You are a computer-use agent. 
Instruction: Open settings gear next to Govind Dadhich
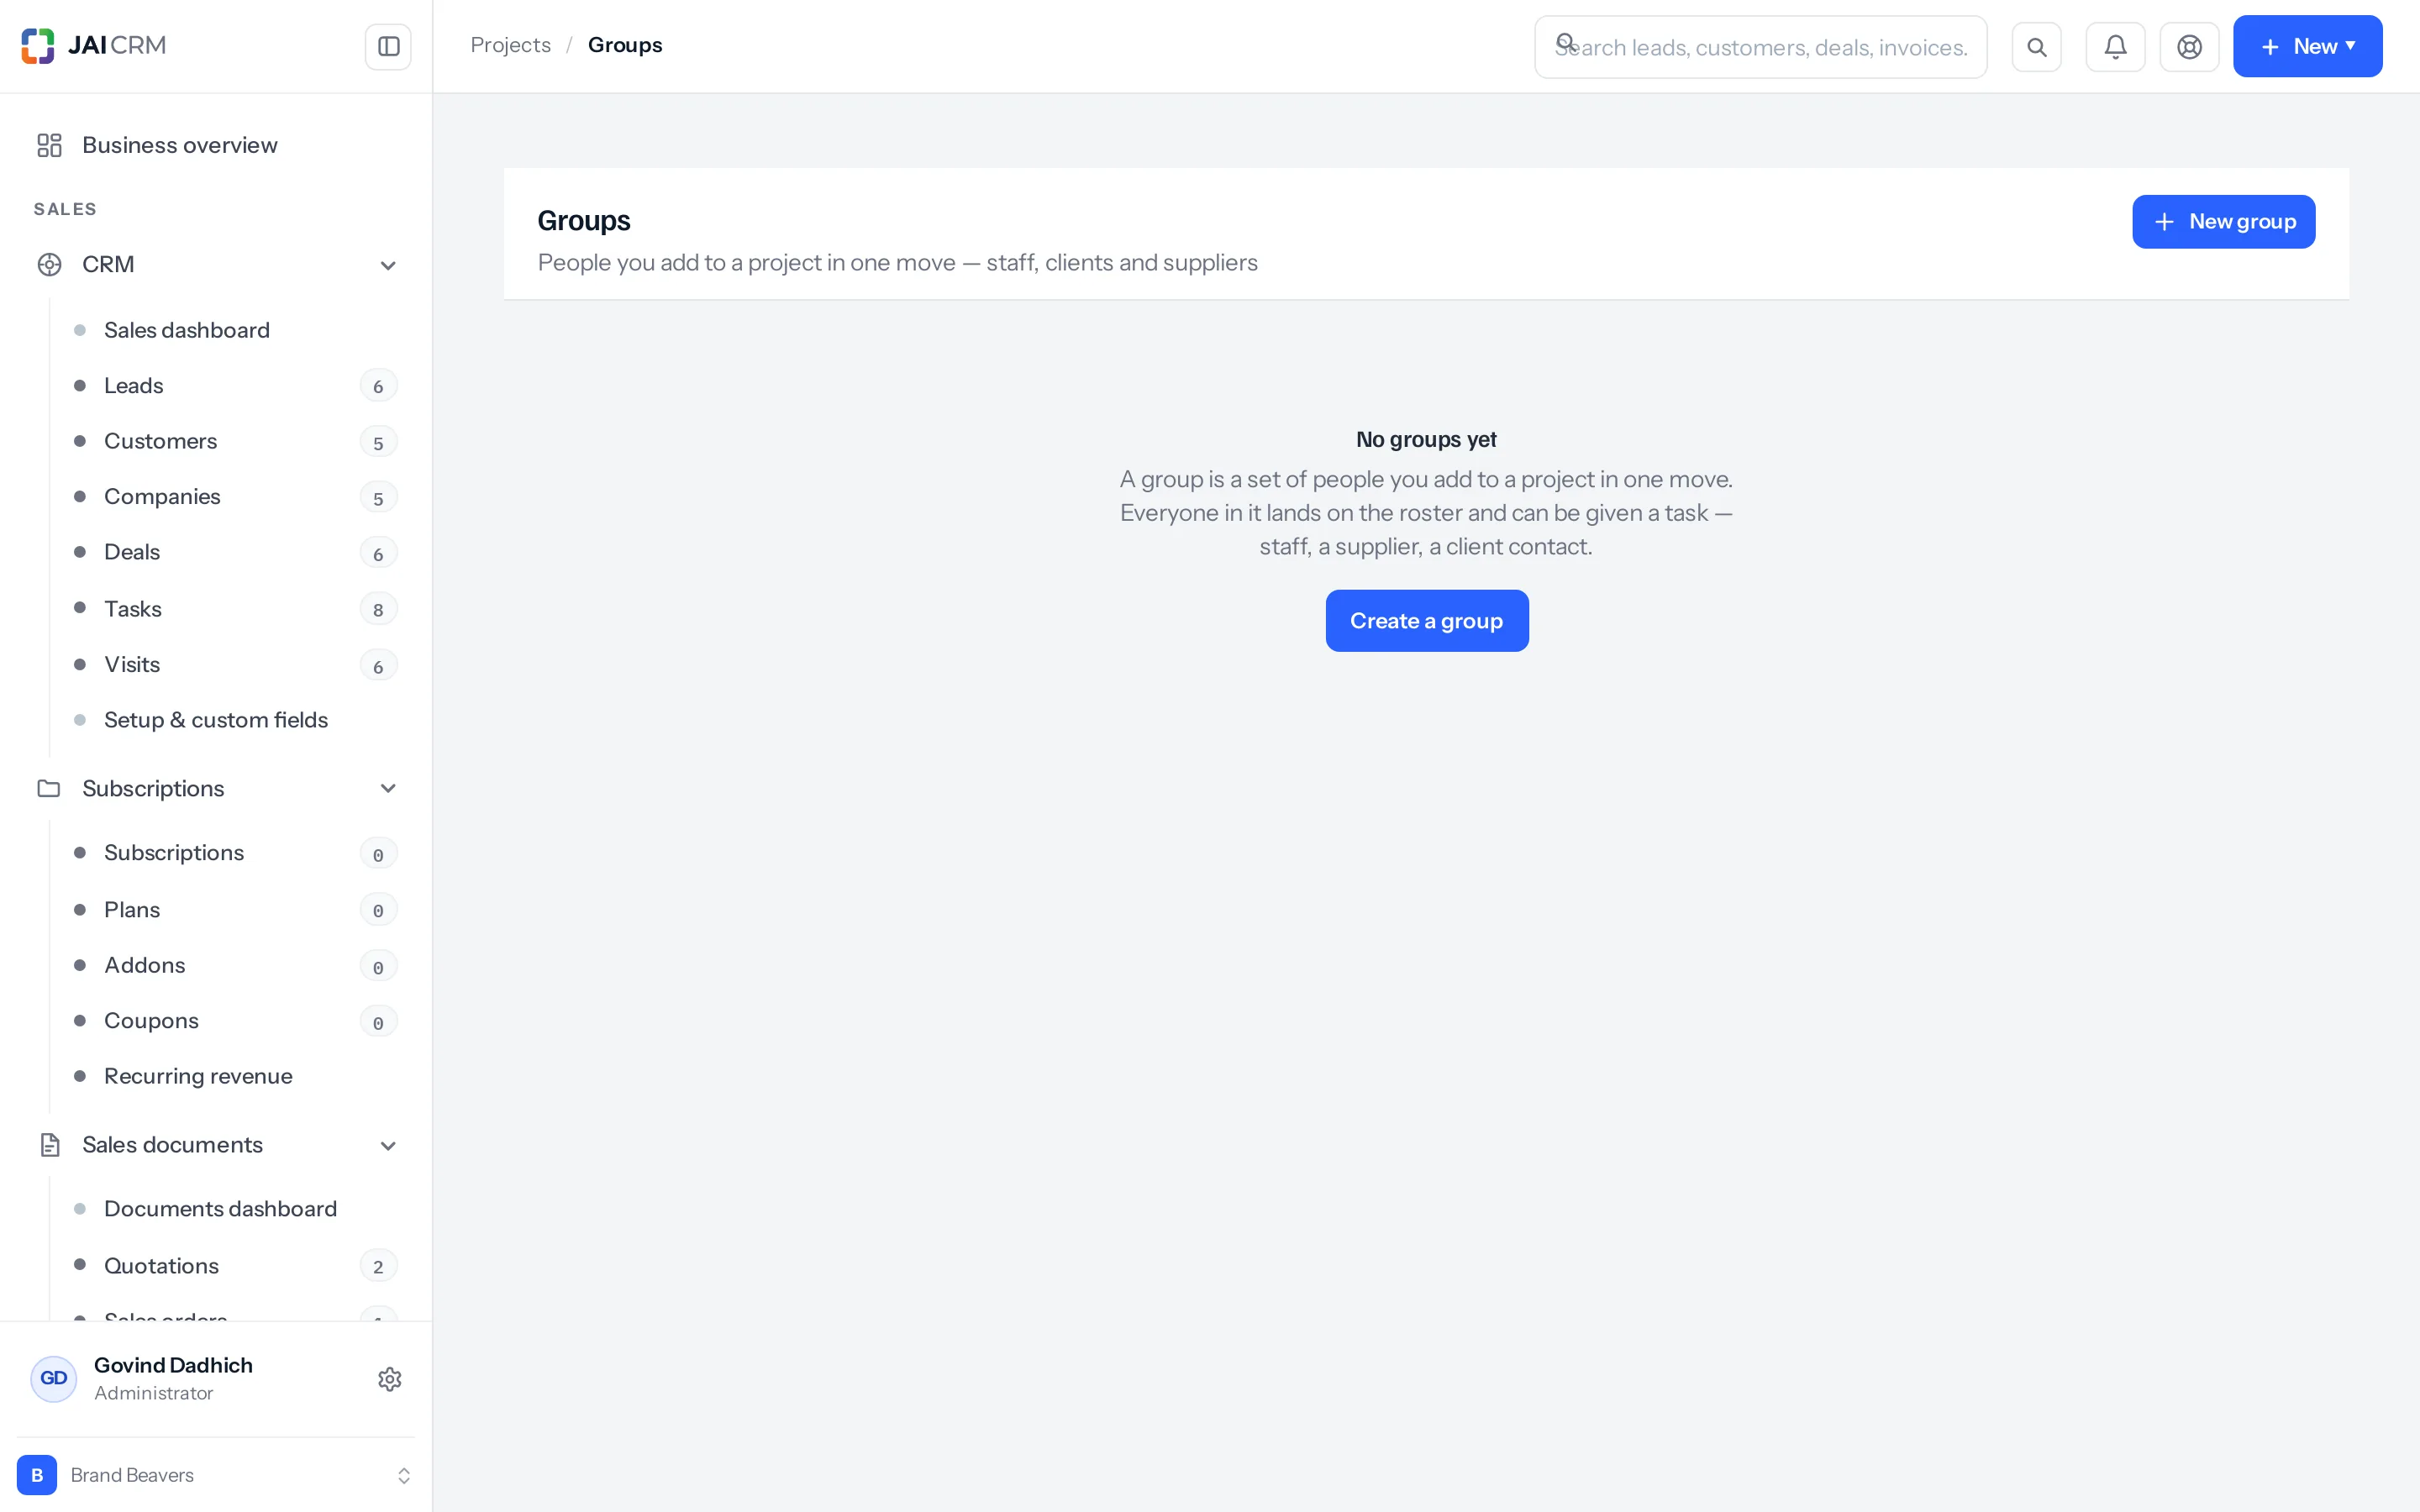[390, 1379]
